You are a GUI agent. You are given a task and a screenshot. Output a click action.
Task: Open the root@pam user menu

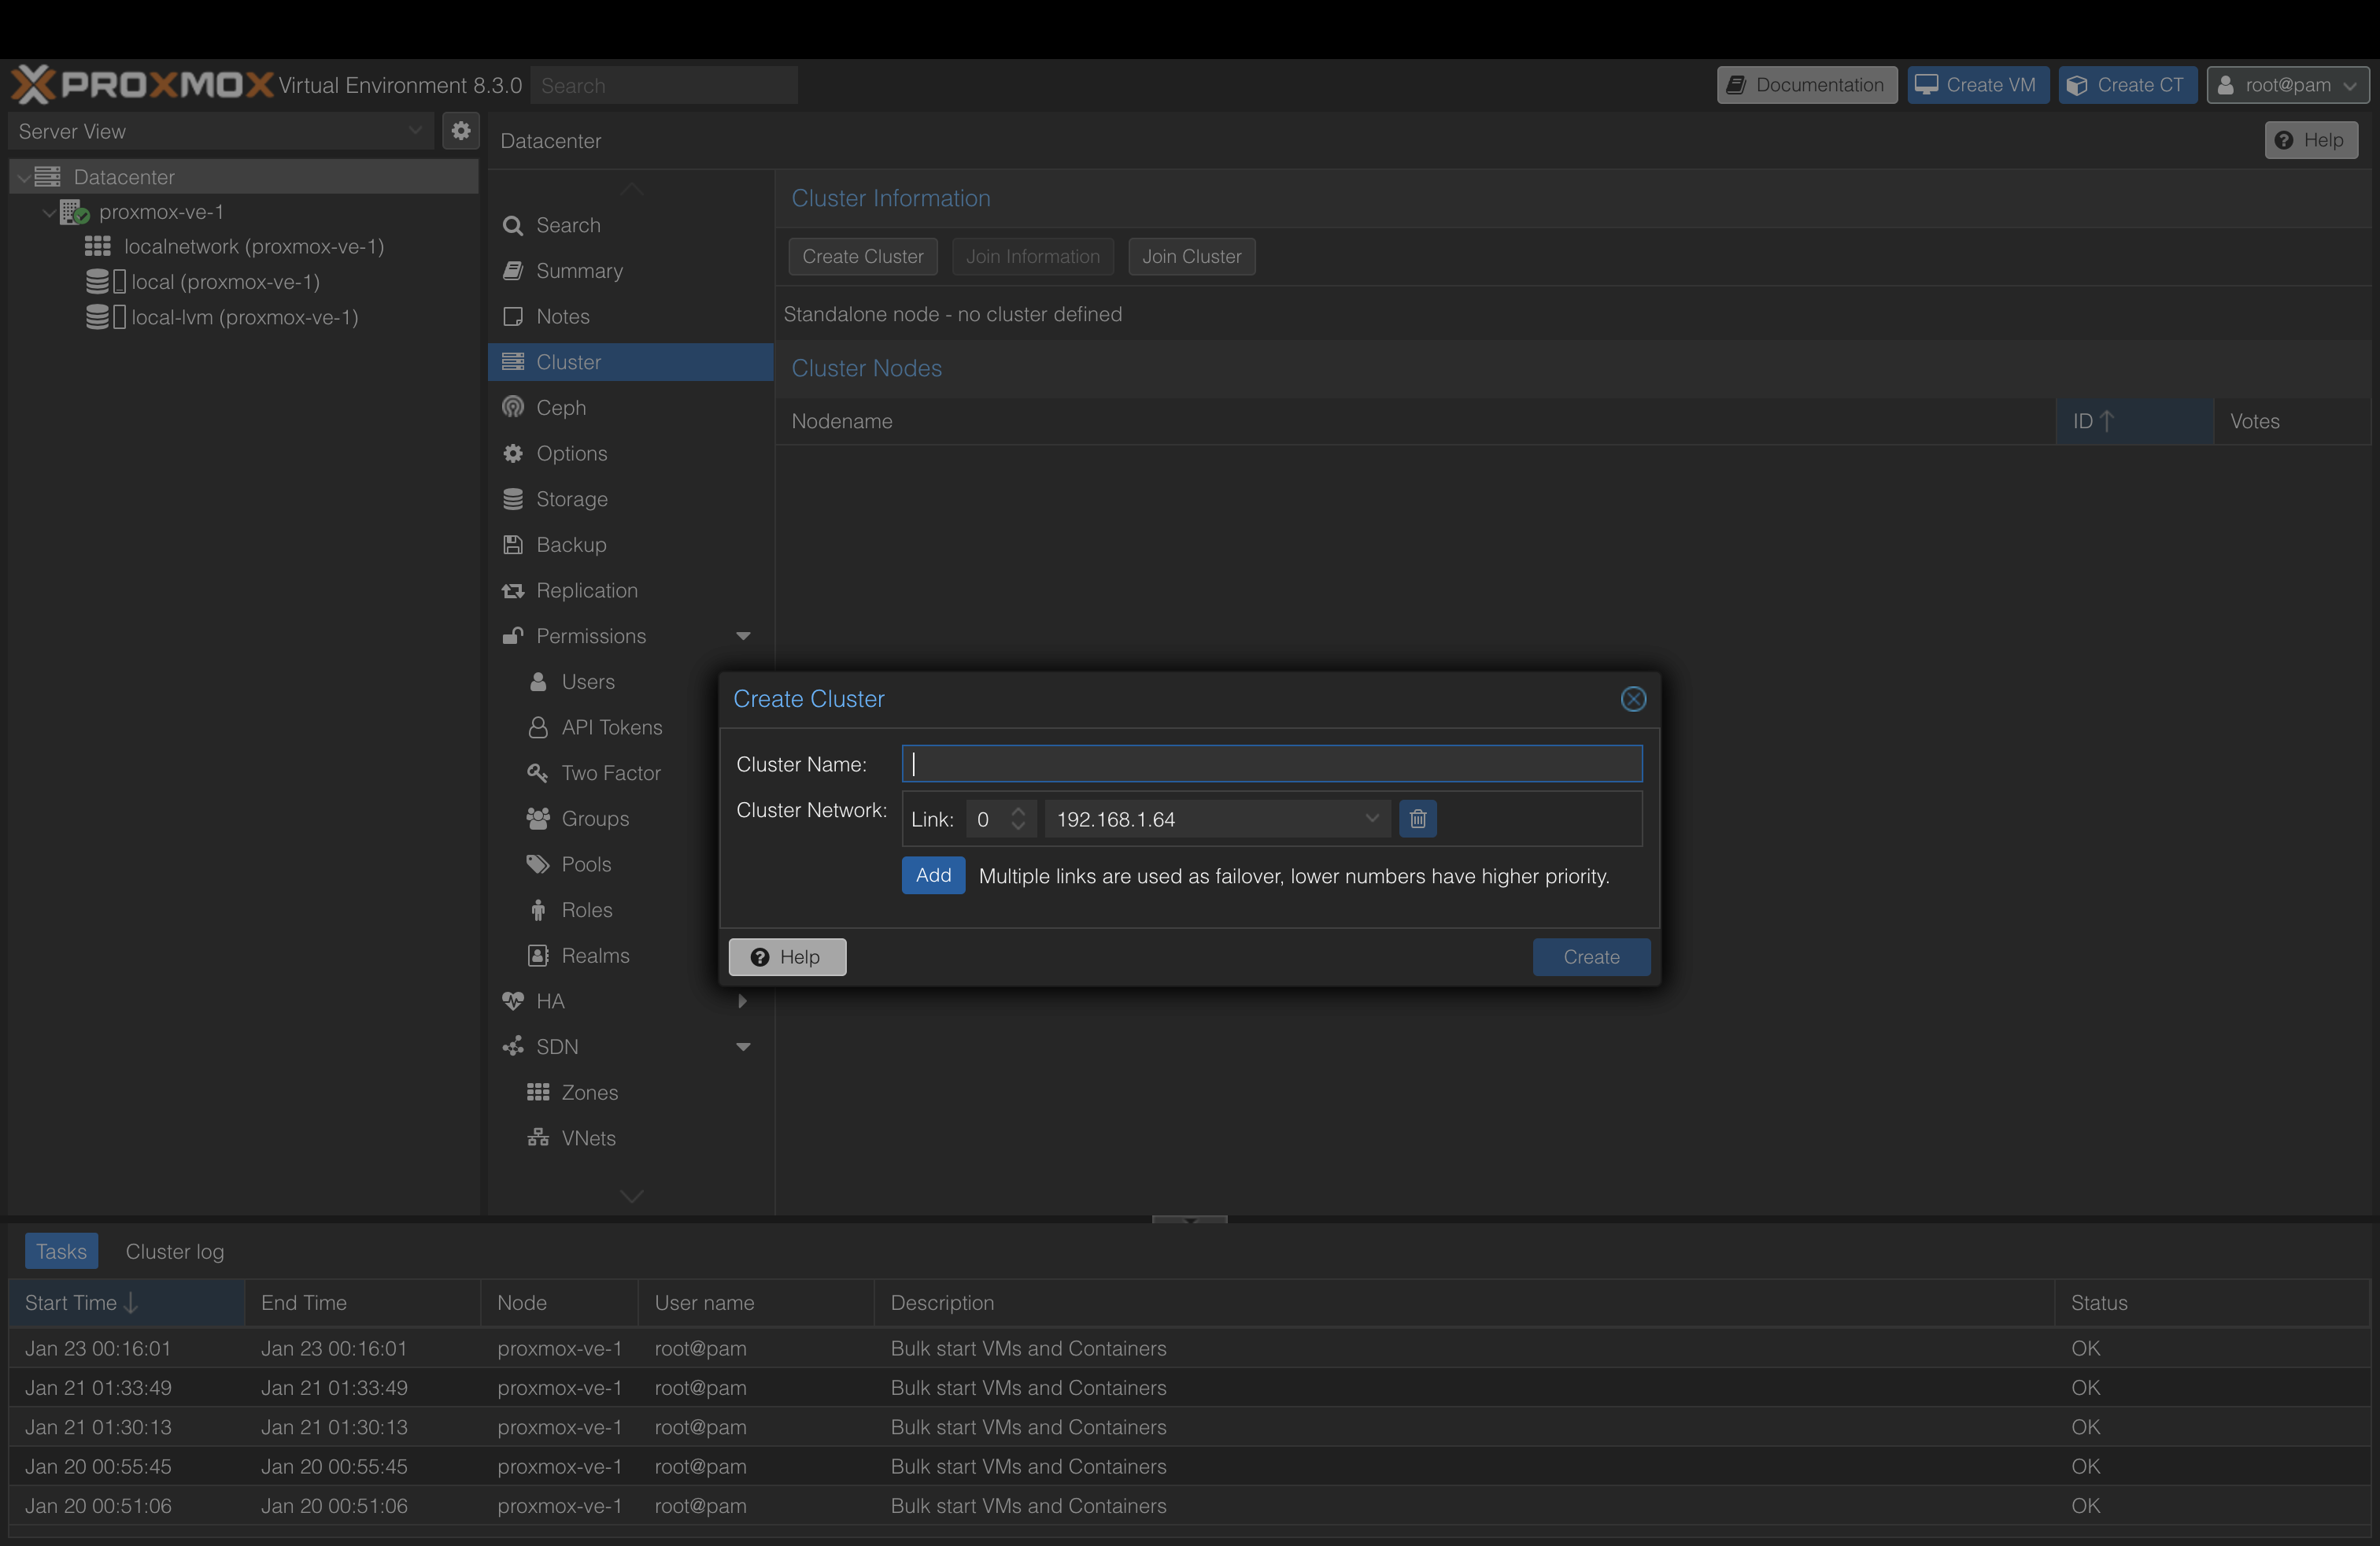click(x=2286, y=85)
